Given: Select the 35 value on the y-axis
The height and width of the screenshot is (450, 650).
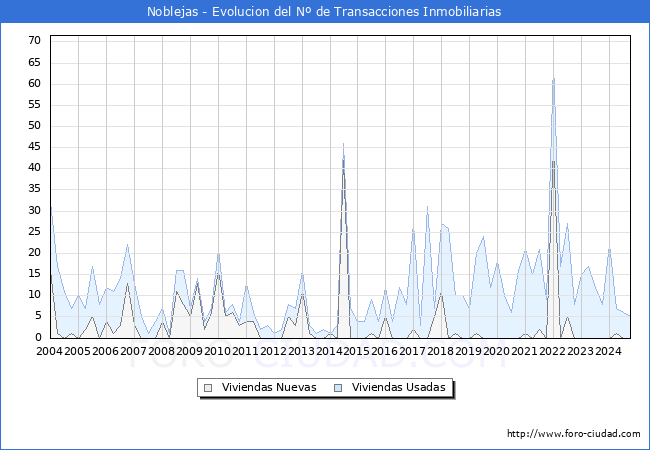Looking at the screenshot, I should pos(34,189).
